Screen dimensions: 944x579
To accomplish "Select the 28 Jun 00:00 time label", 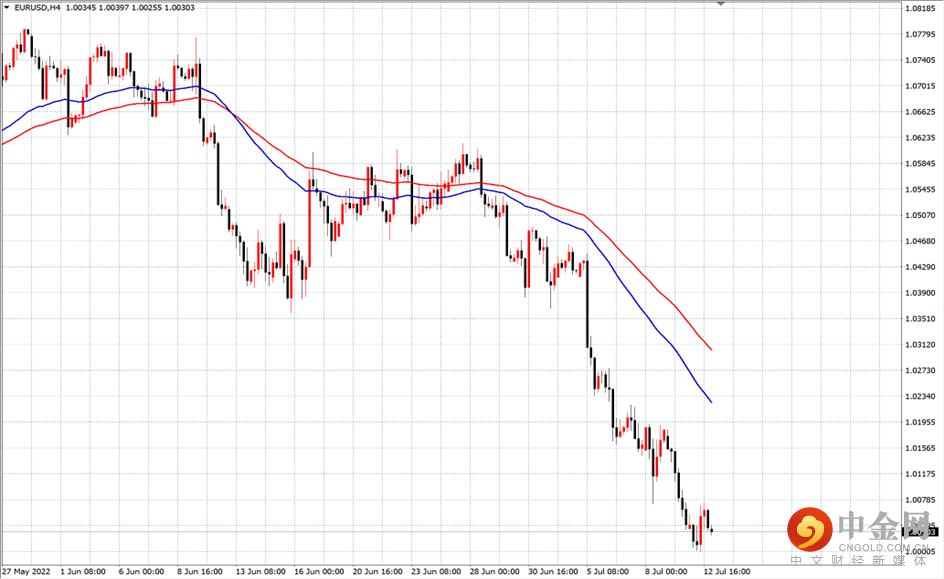I will click(494, 571).
